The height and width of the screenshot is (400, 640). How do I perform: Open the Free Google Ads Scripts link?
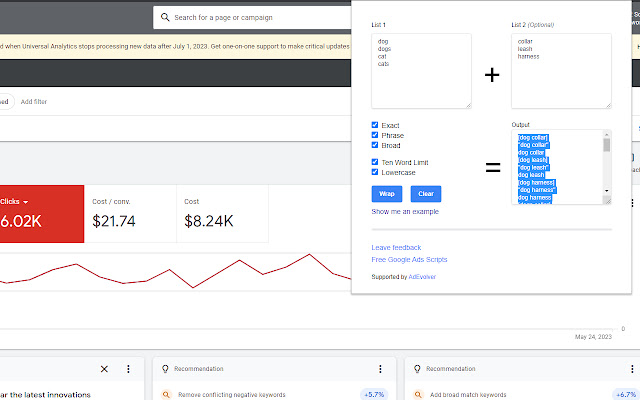409,260
